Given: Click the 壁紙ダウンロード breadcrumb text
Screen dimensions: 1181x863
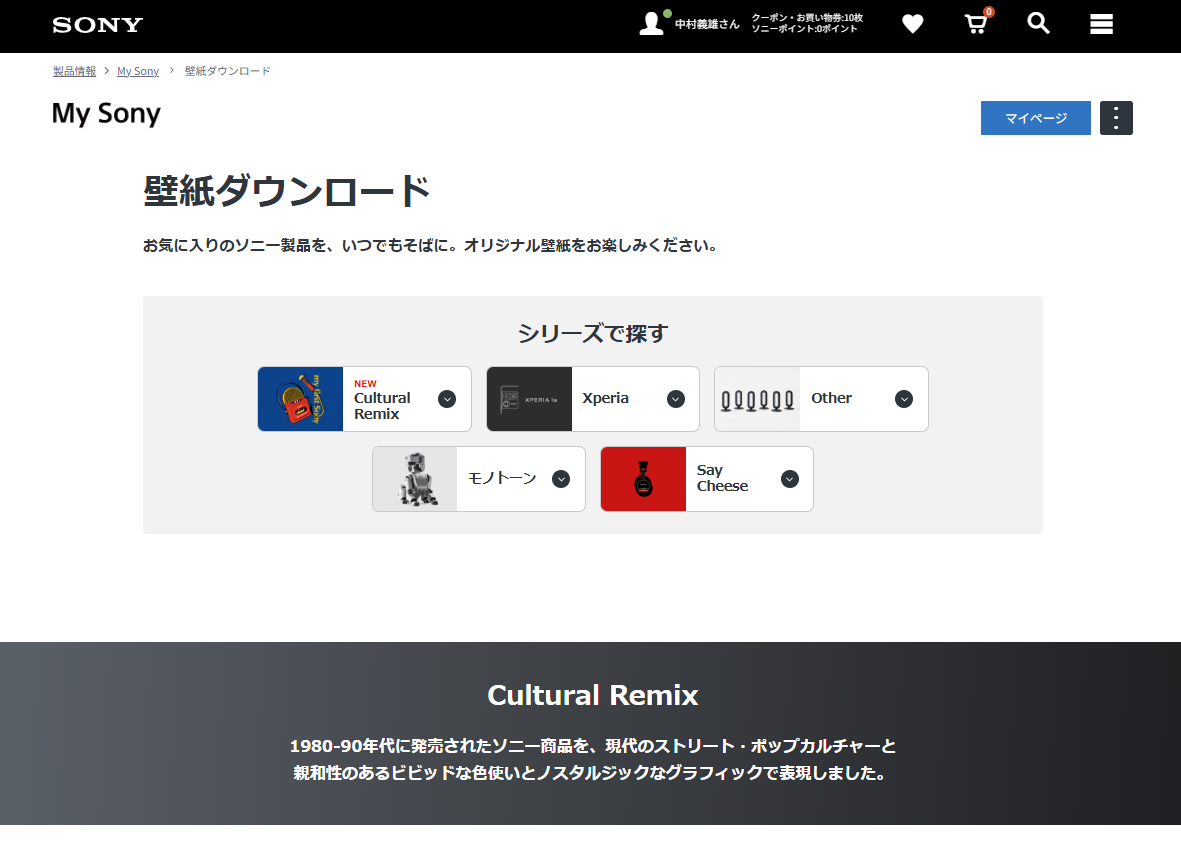Looking at the screenshot, I should [227, 71].
